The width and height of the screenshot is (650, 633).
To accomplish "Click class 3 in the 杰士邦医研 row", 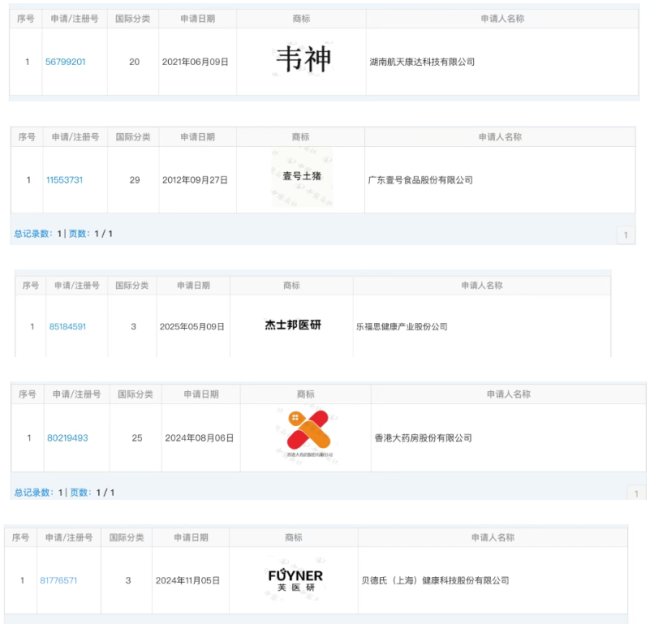I will point(133,327).
